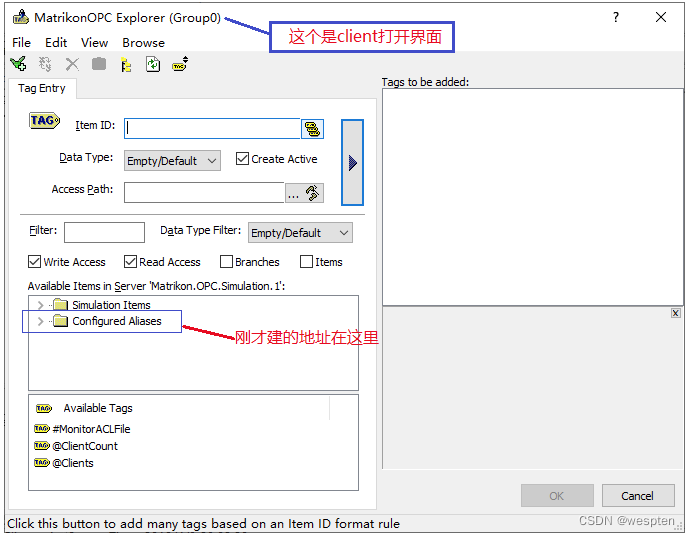Click the question mark help button

[x=616, y=18]
